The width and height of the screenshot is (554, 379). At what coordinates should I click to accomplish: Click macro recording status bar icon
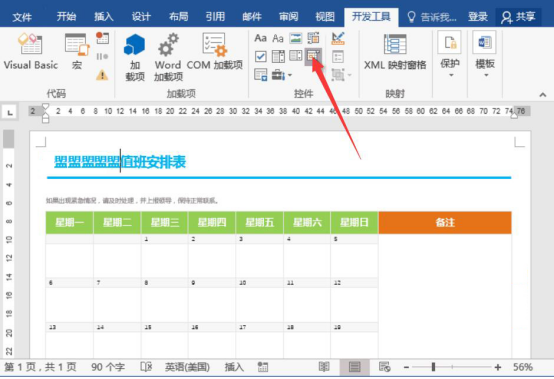263,367
